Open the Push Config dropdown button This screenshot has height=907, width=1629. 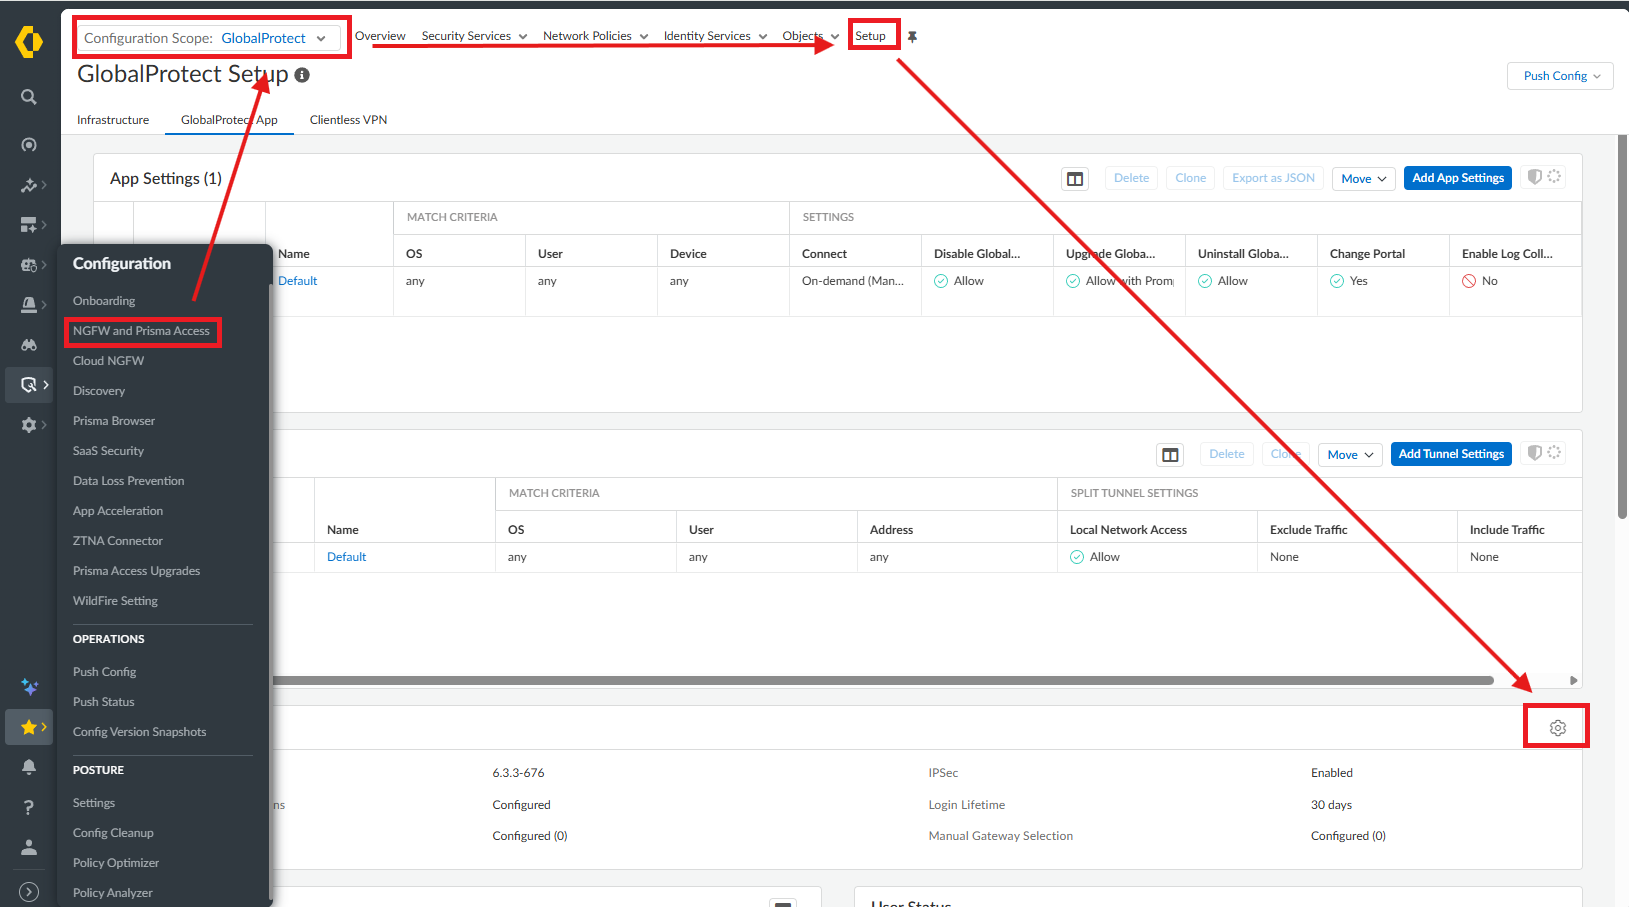coord(1560,76)
